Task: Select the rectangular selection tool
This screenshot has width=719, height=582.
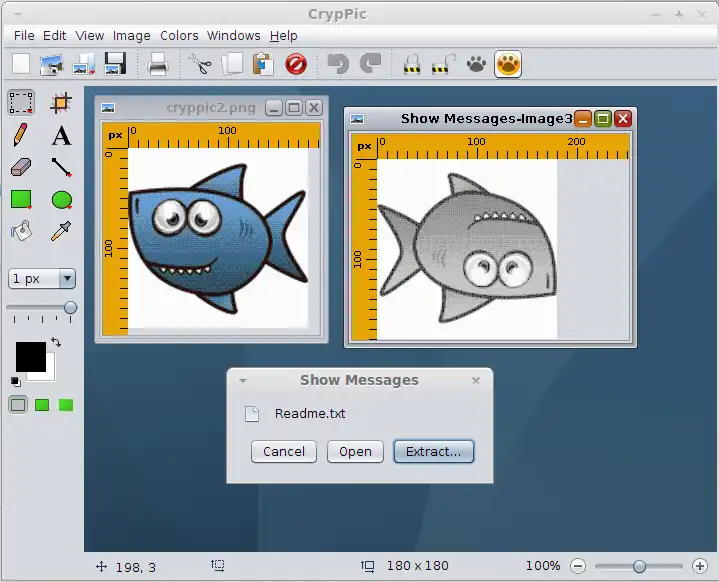Action: click(x=21, y=102)
